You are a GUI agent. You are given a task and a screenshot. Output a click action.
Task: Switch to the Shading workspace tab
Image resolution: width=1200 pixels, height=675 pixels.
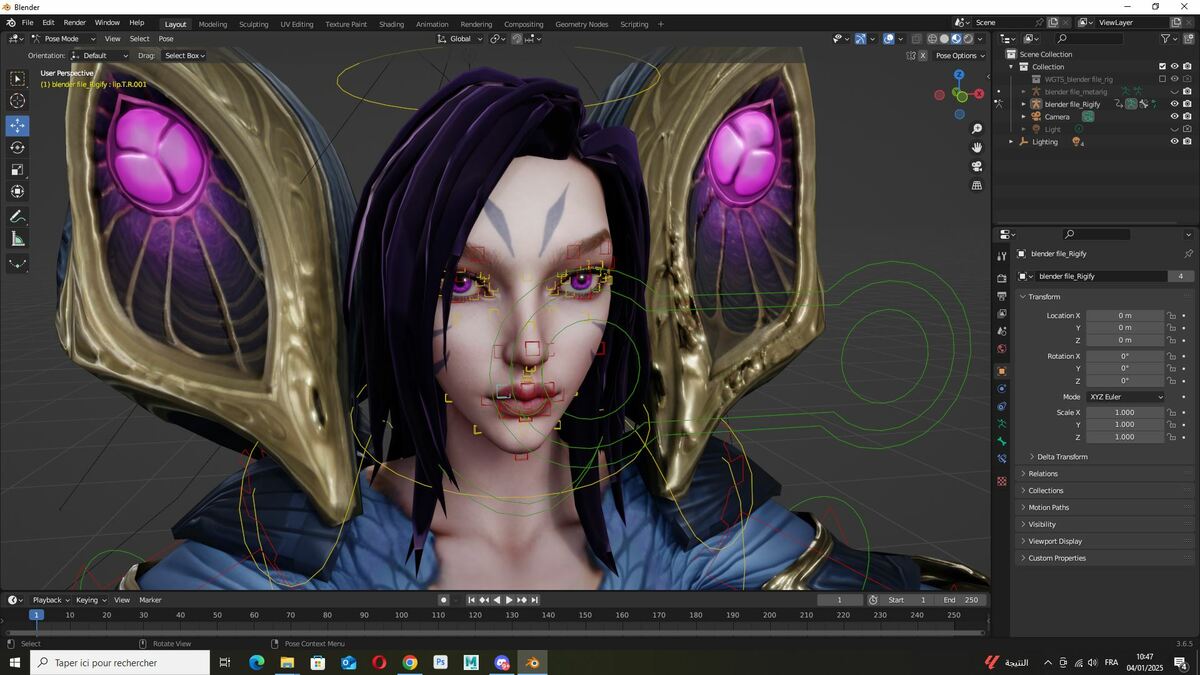pyautogui.click(x=391, y=24)
